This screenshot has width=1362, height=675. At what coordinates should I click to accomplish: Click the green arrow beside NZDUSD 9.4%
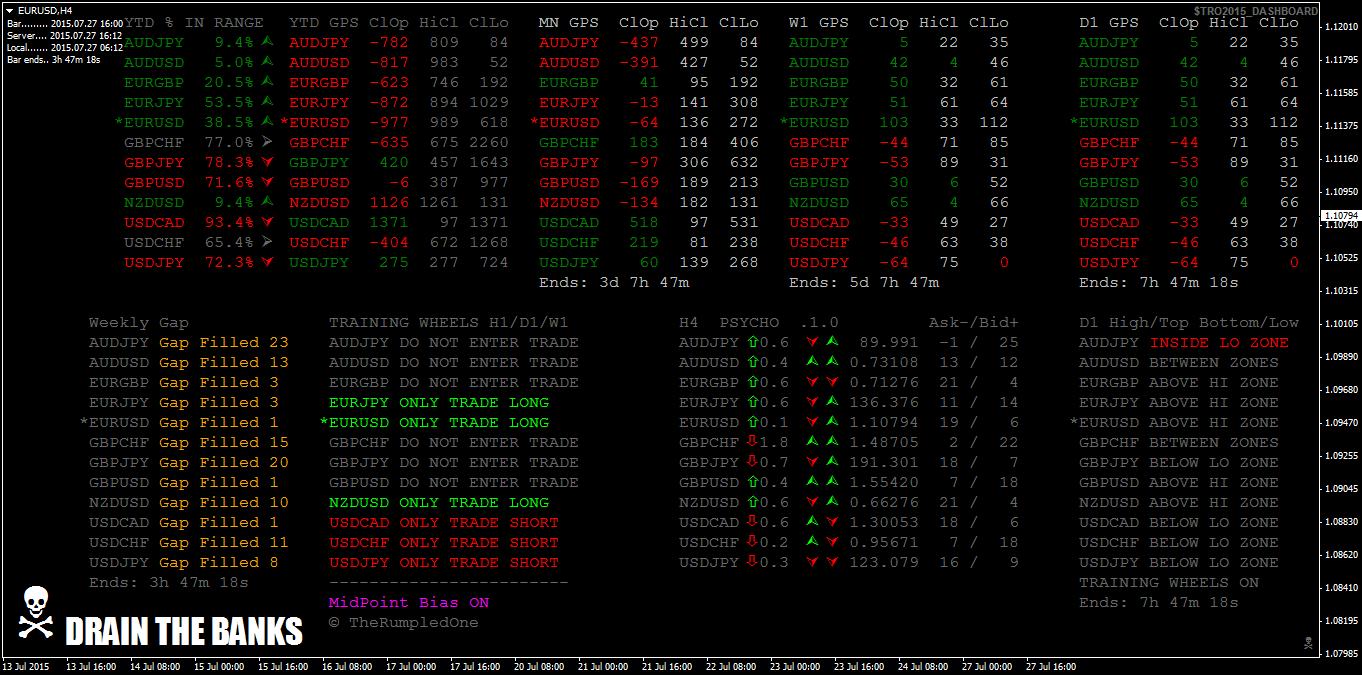(x=267, y=202)
